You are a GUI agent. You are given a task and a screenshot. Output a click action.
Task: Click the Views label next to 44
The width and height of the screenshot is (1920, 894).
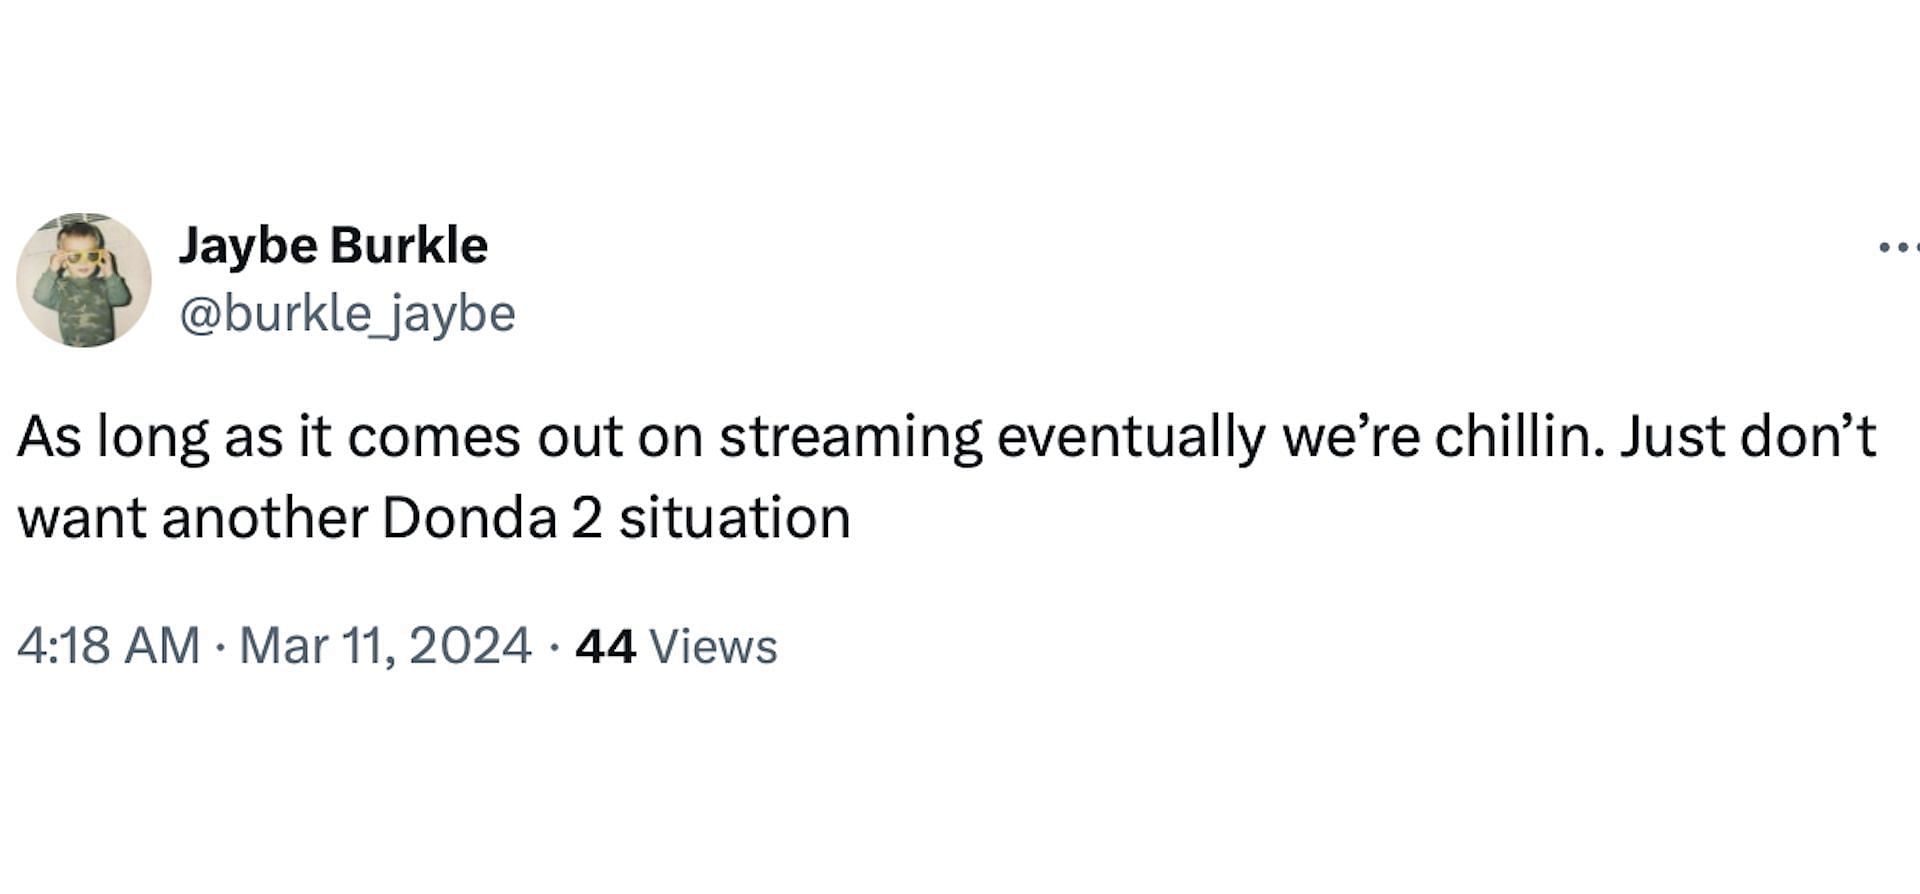[713, 646]
